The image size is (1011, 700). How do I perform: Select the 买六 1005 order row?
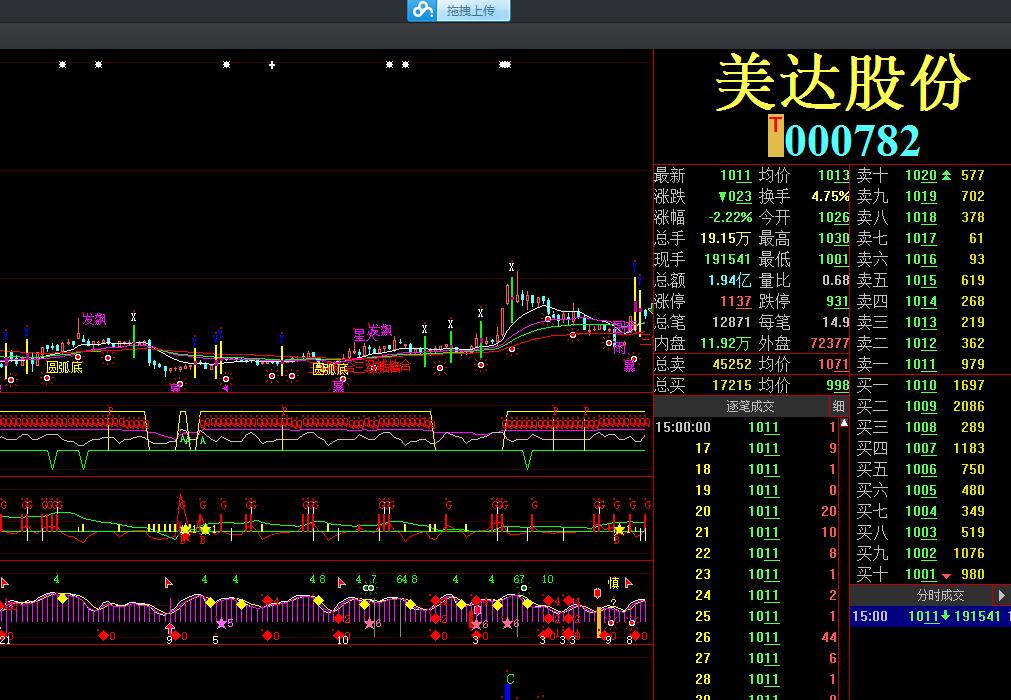[x=921, y=491]
